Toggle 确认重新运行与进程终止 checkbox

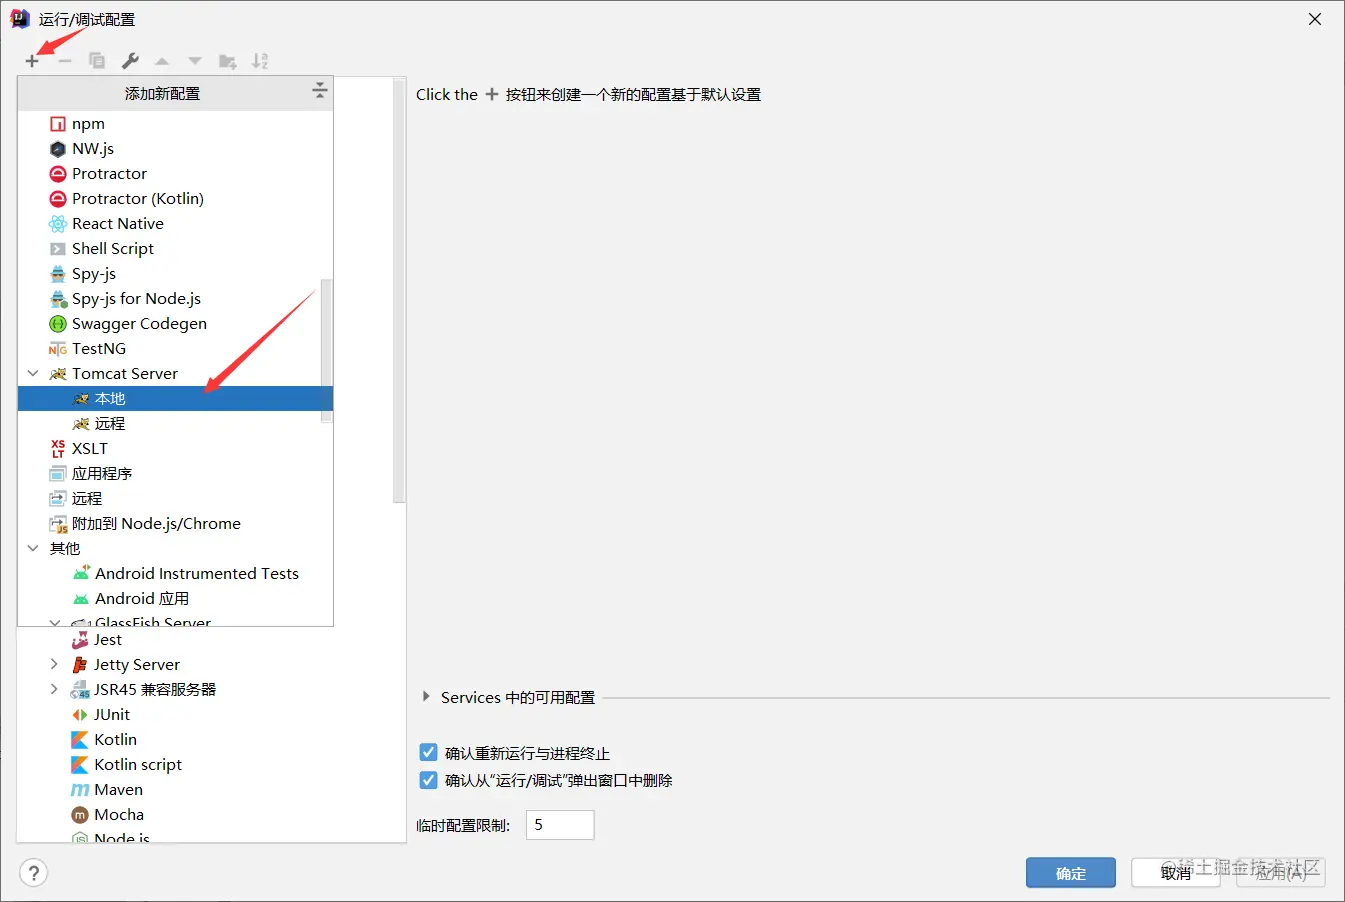pyautogui.click(x=428, y=753)
